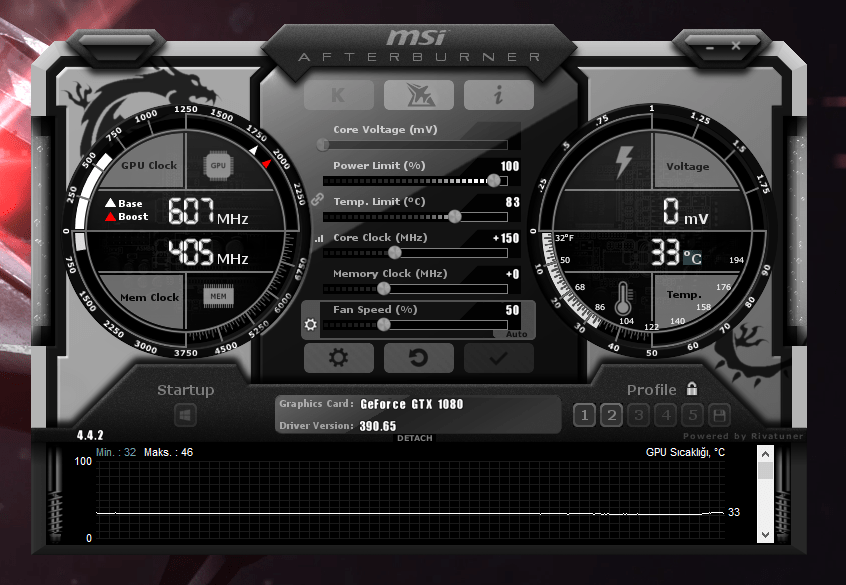Click the Core Clock value +150

point(506,238)
